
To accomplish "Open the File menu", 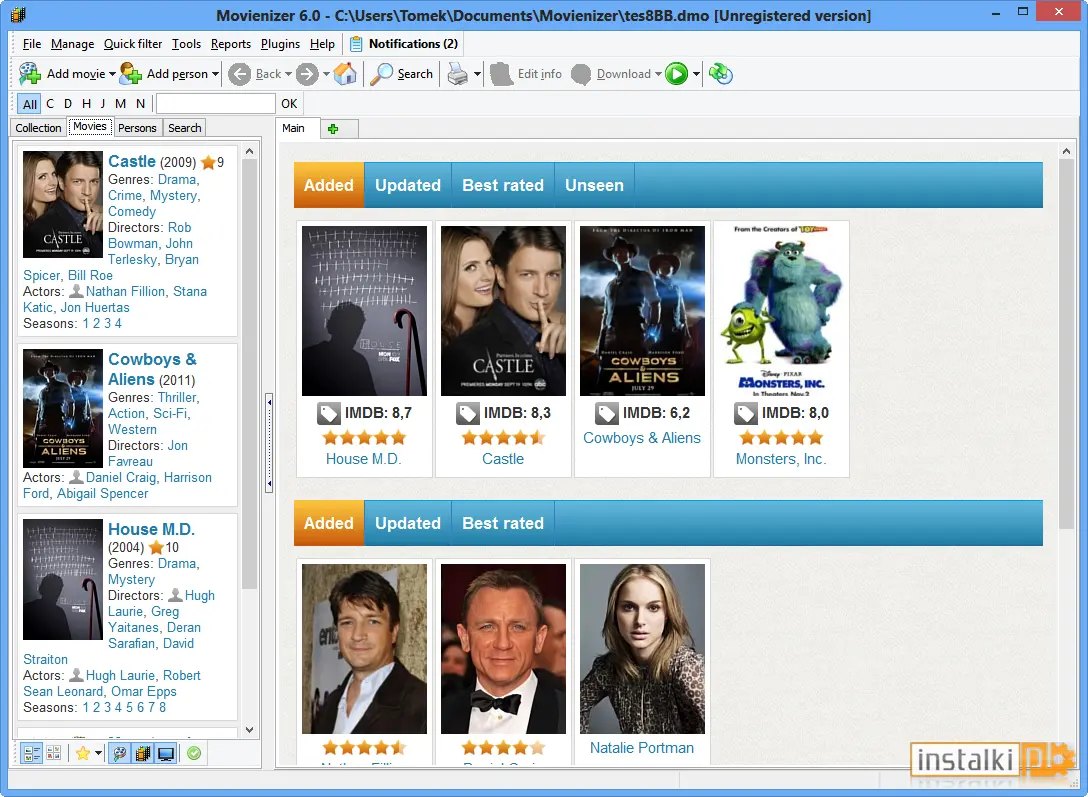I will (32, 44).
